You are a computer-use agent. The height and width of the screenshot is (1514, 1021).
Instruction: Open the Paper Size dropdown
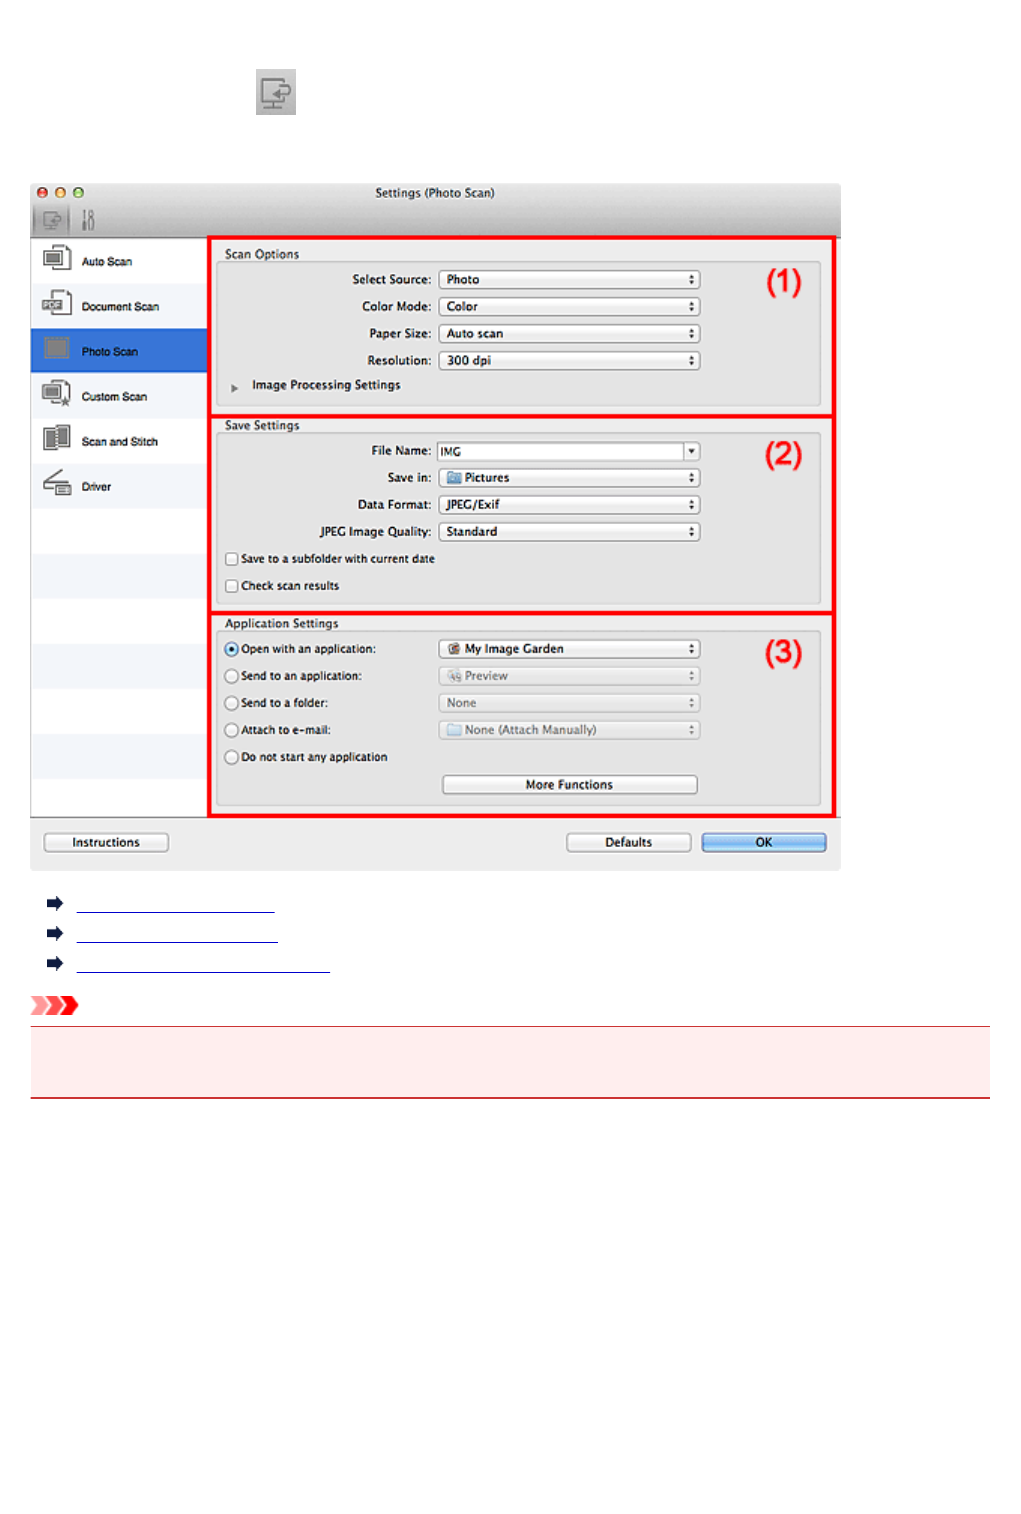pos(569,334)
